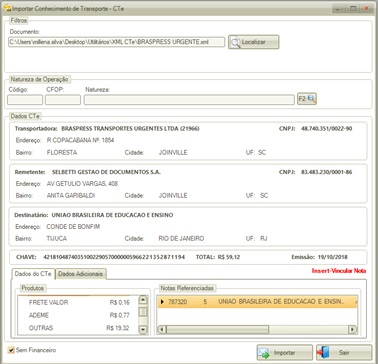Click the Documento file path field

pos(116,42)
